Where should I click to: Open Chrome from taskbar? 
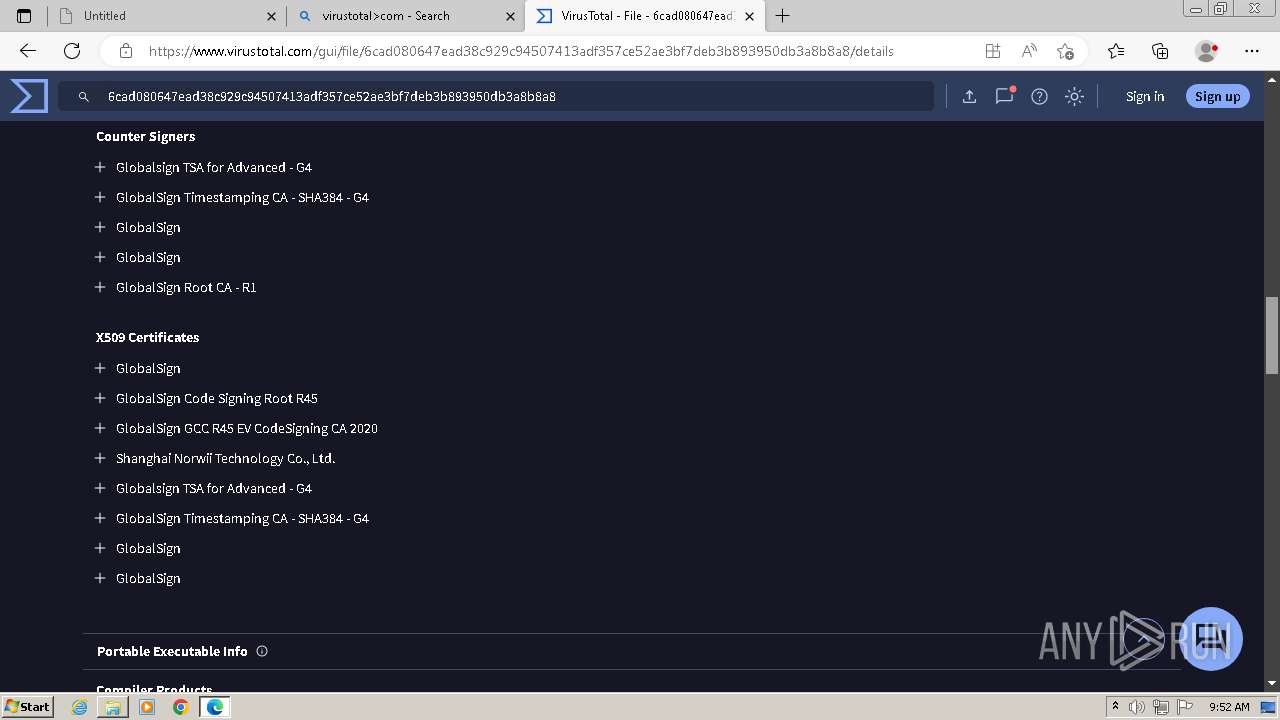tap(181, 707)
